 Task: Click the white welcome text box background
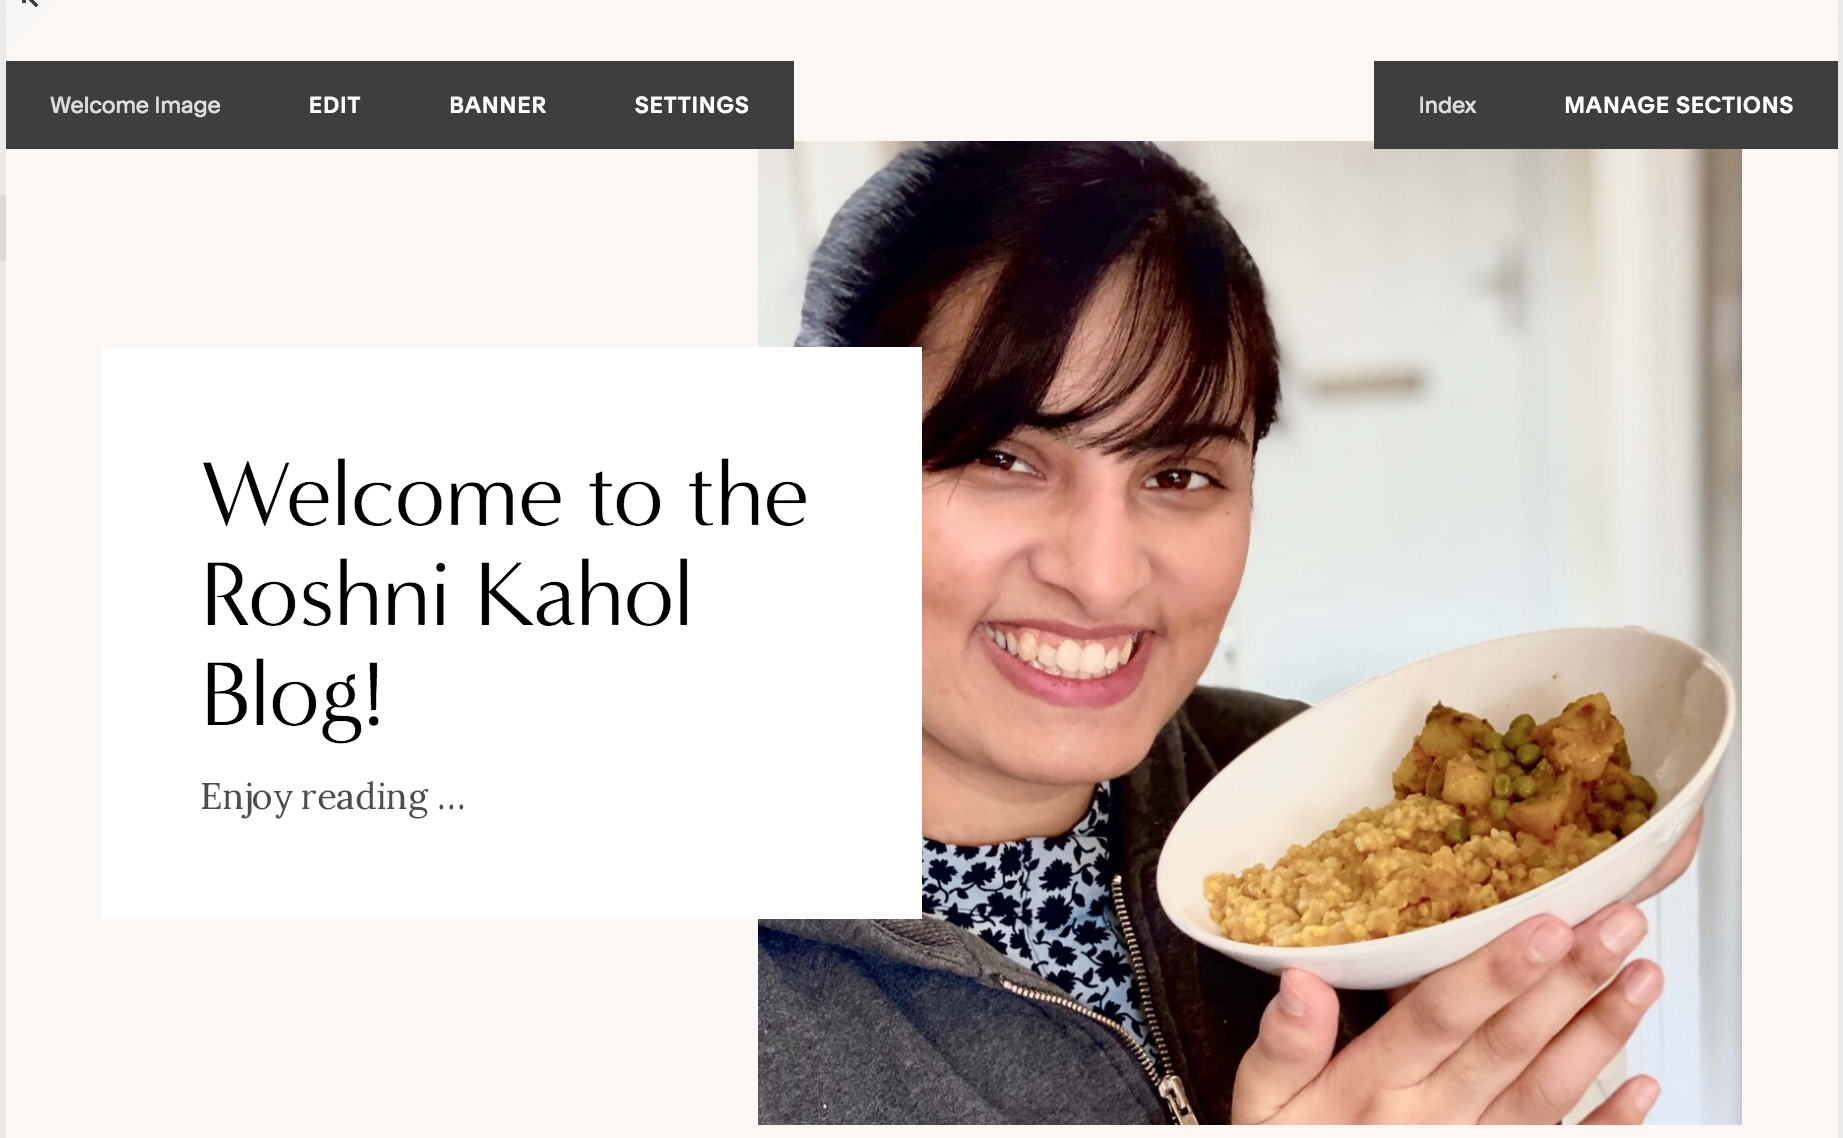(x=511, y=632)
